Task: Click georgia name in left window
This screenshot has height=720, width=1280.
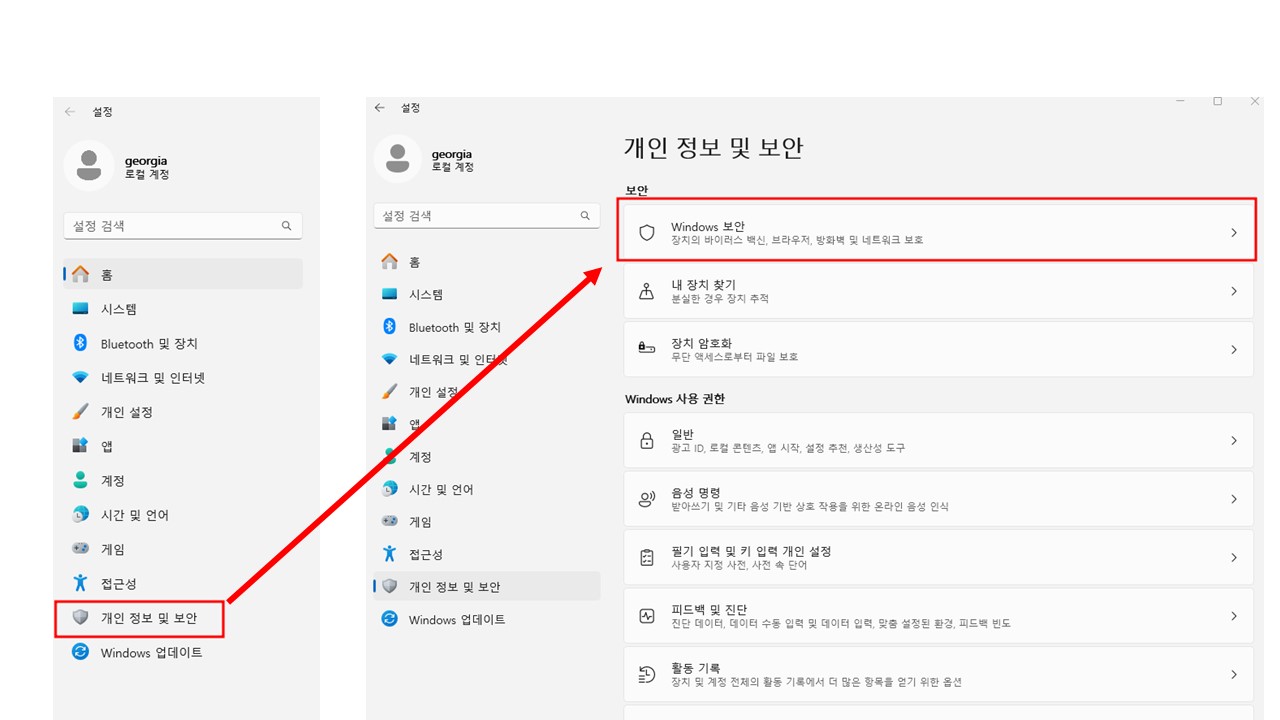Action: pos(145,160)
